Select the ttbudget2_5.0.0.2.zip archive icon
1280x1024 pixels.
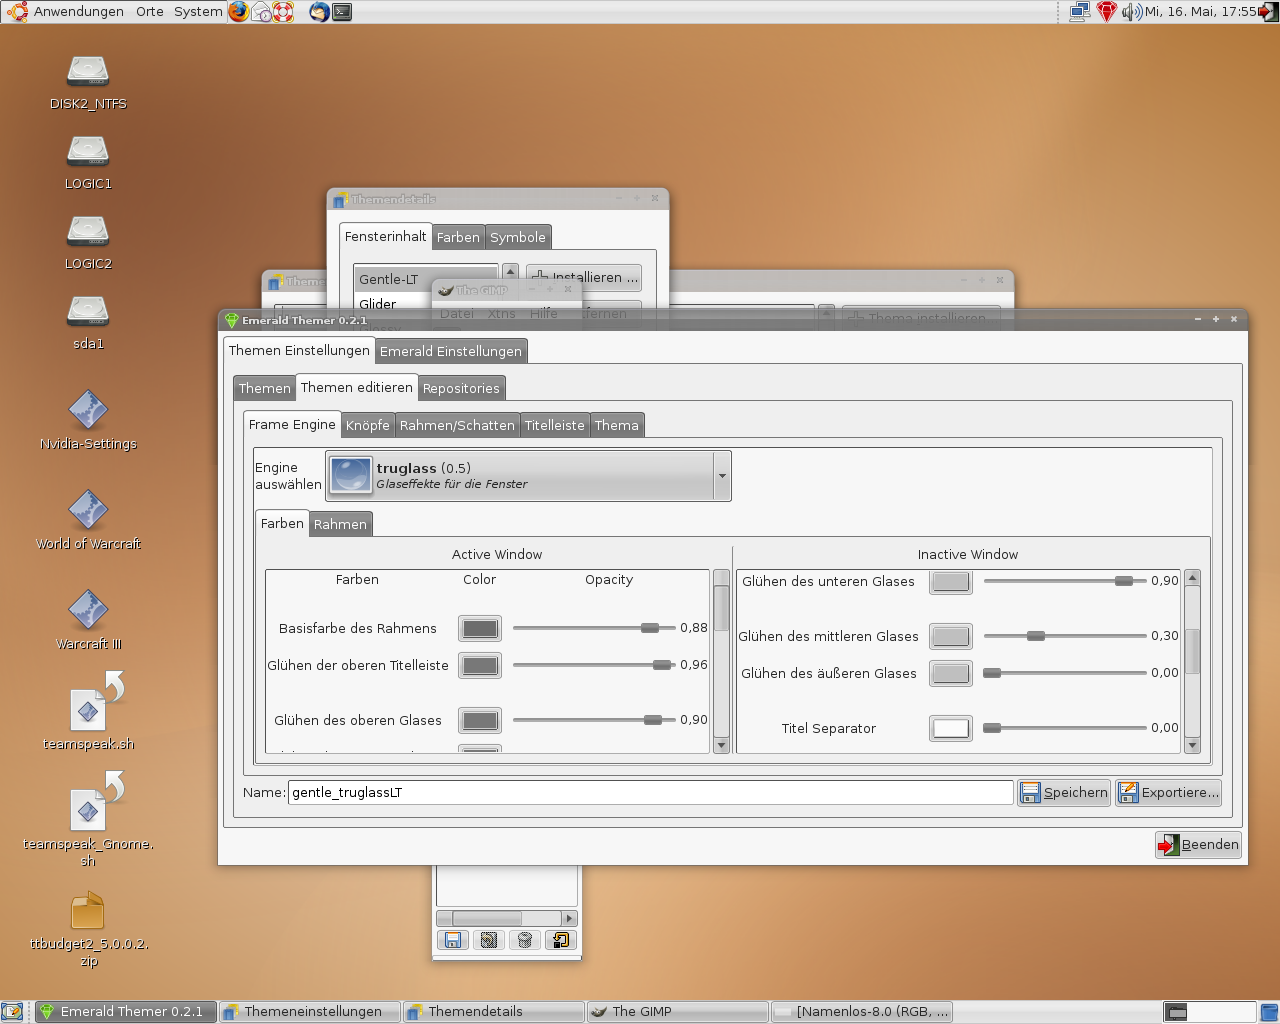tap(88, 911)
